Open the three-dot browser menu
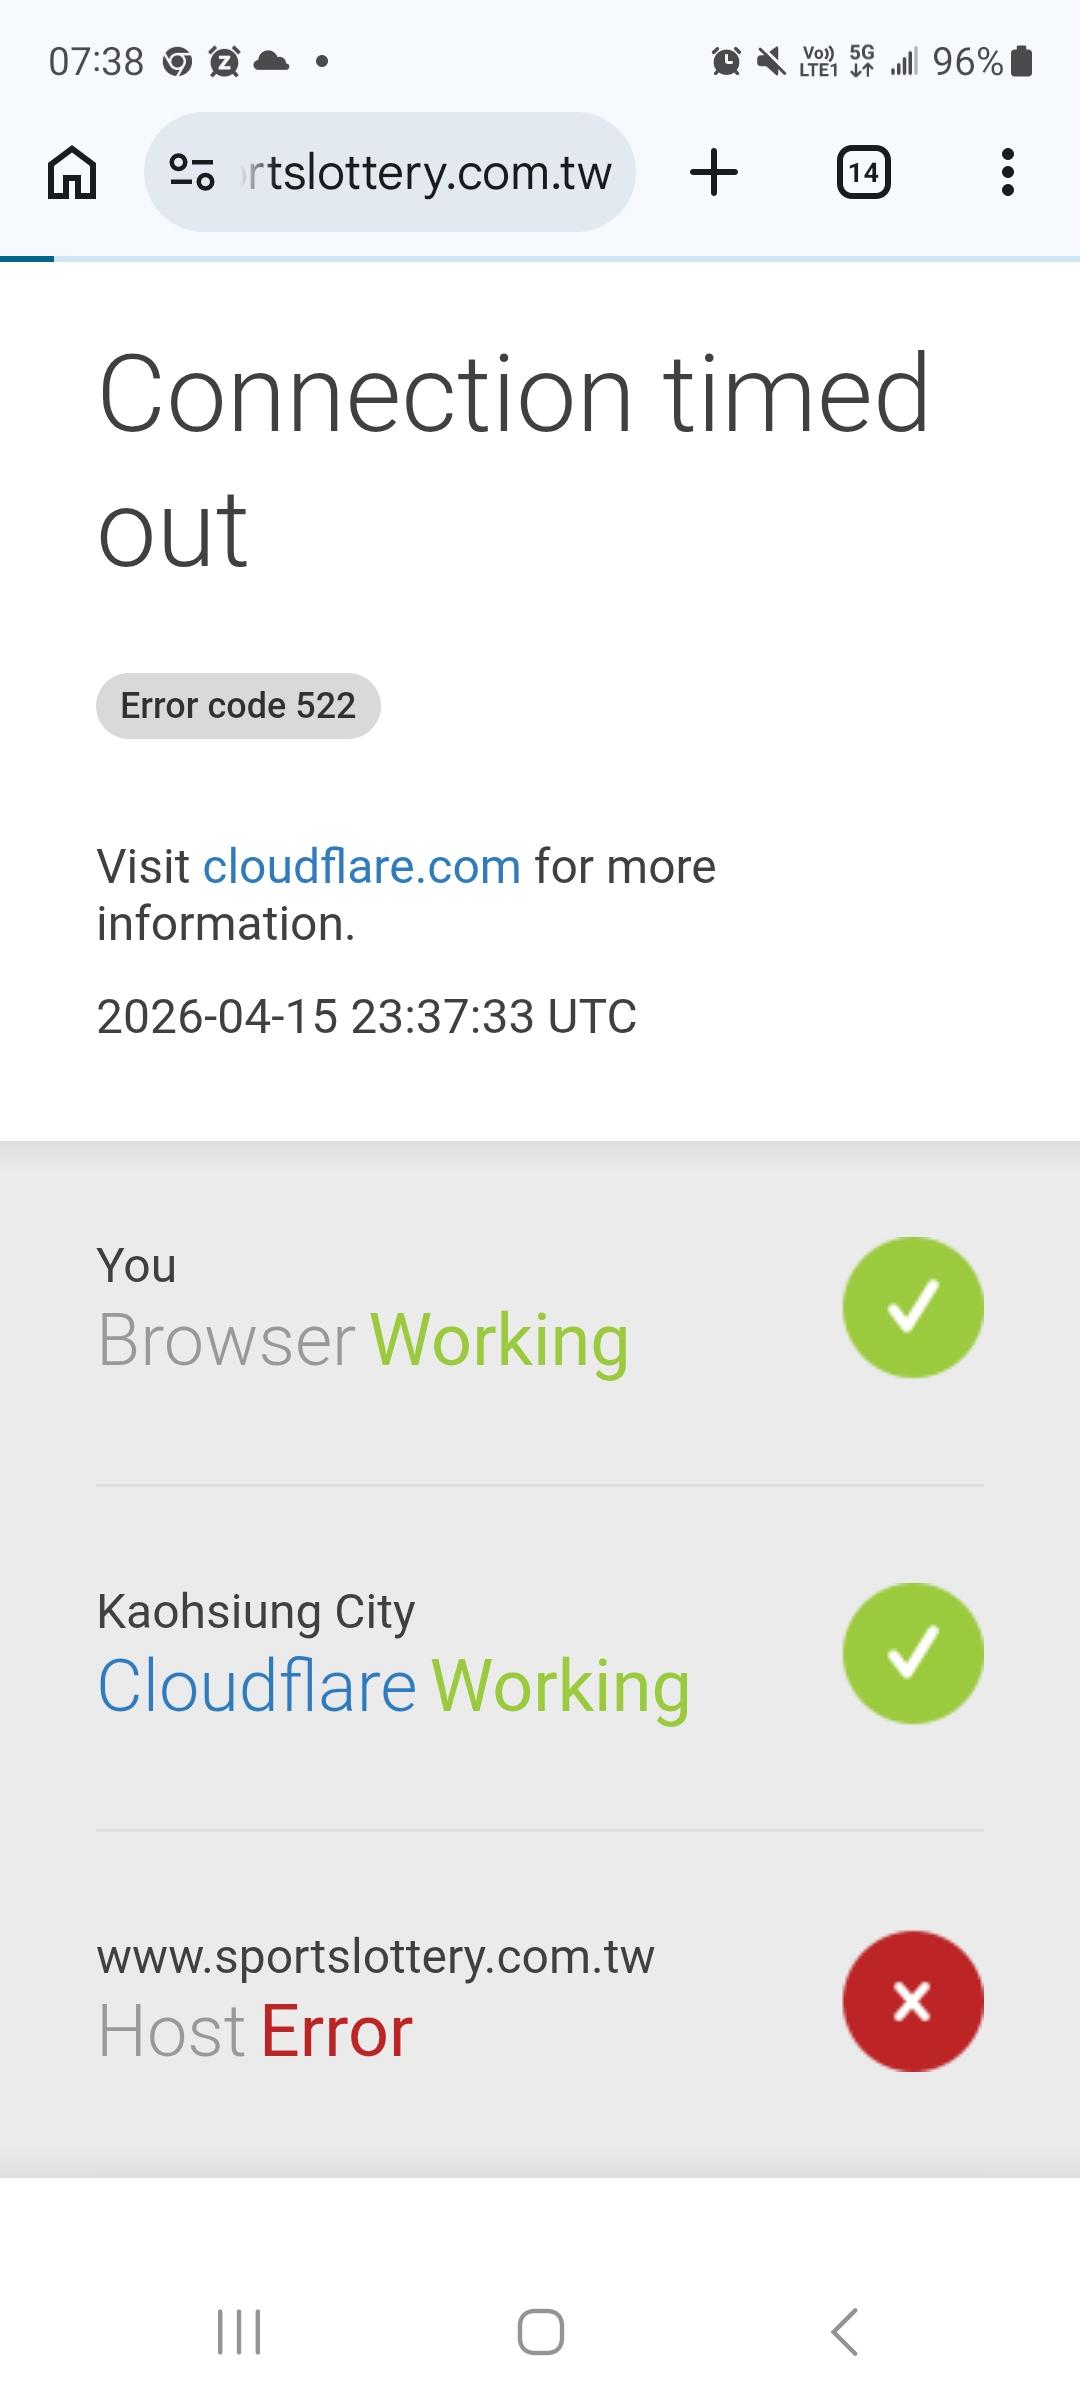 pos(1007,172)
